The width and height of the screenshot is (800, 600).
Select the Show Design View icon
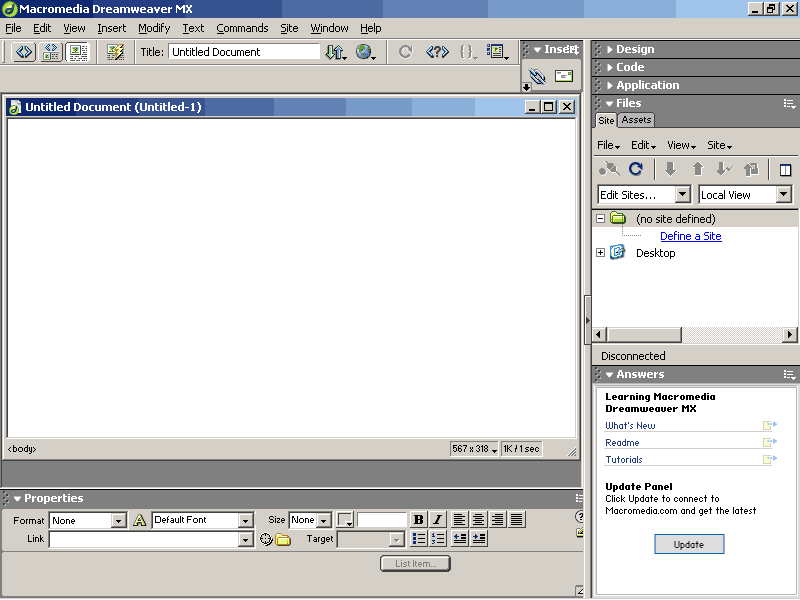(x=78, y=52)
